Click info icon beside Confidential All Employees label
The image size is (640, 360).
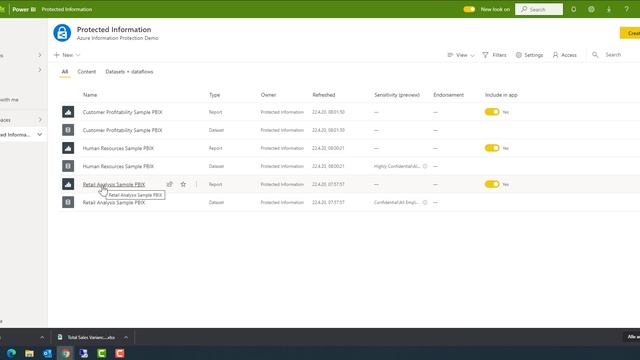(425, 202)
